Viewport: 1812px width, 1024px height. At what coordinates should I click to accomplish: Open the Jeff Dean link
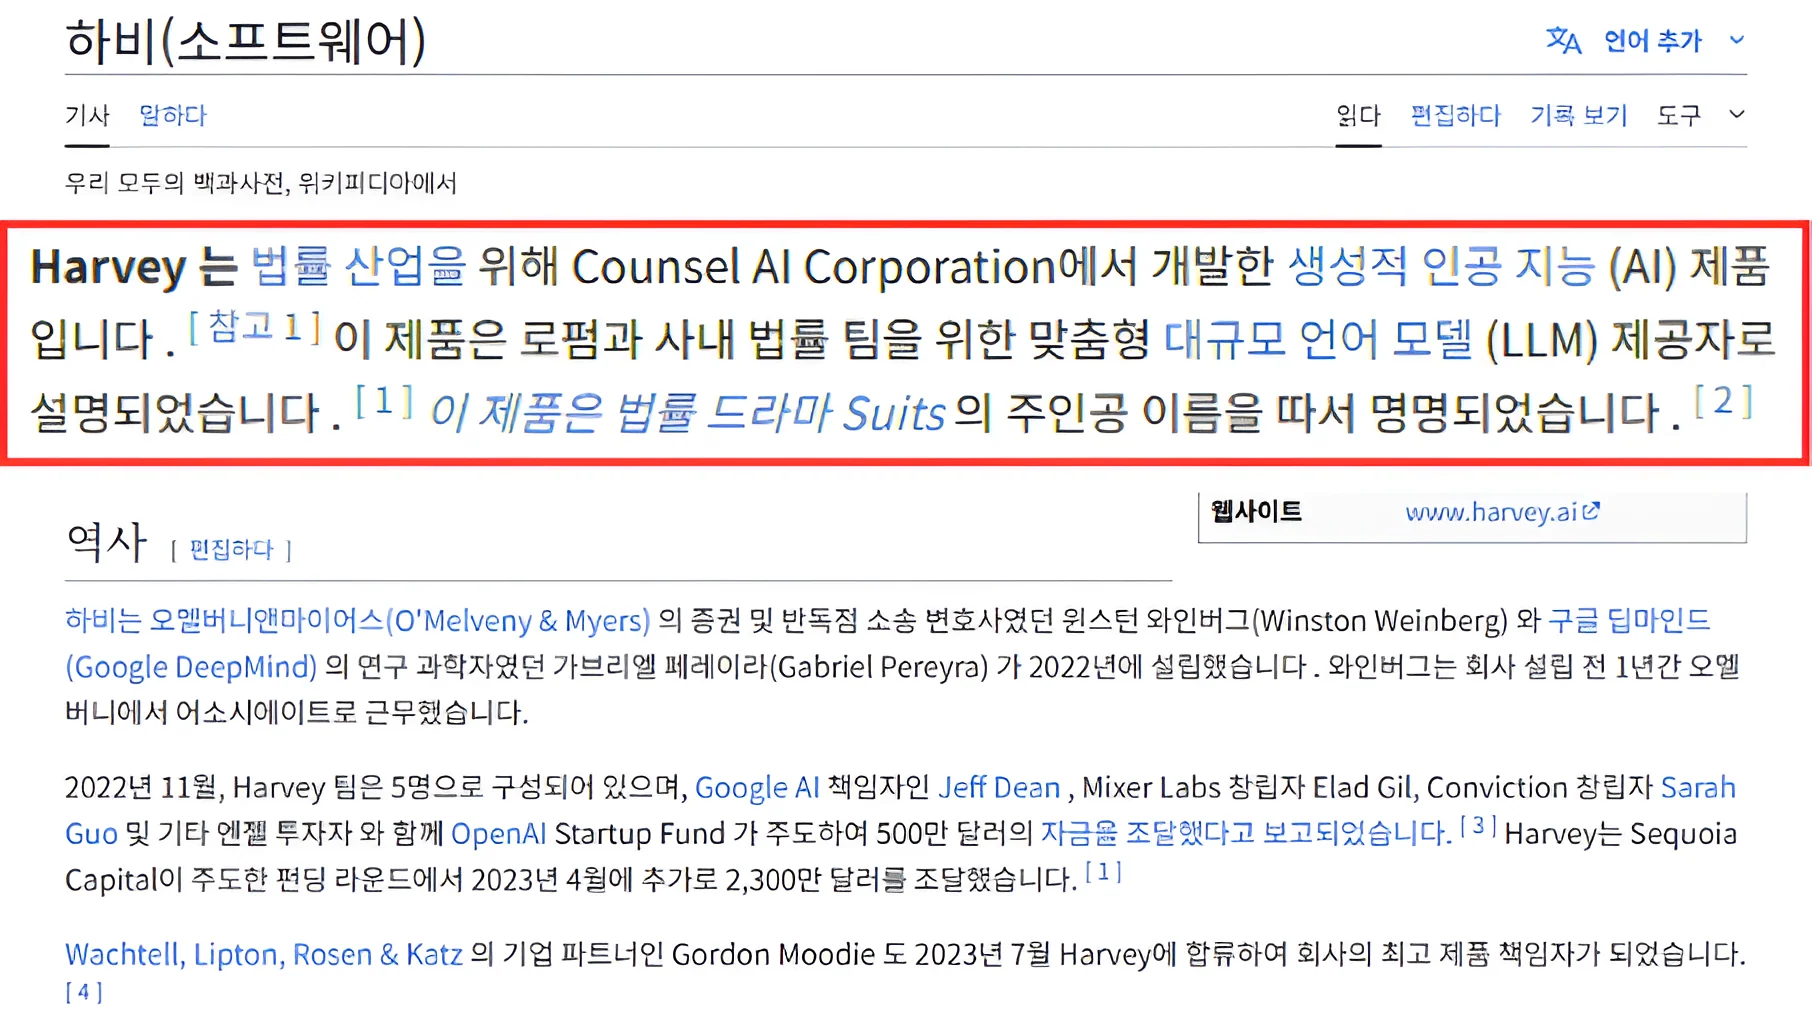pos(998,787)
